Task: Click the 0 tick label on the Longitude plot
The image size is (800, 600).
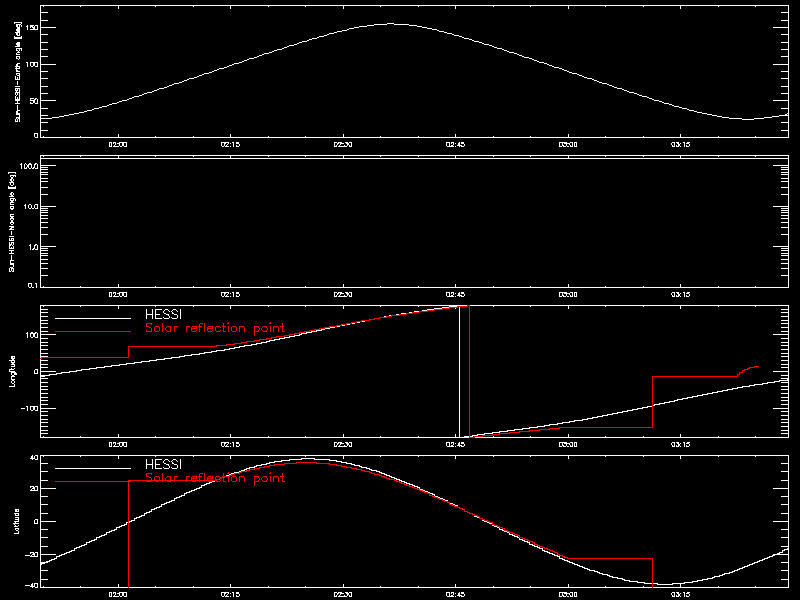Action: click(x=36, y=372)
